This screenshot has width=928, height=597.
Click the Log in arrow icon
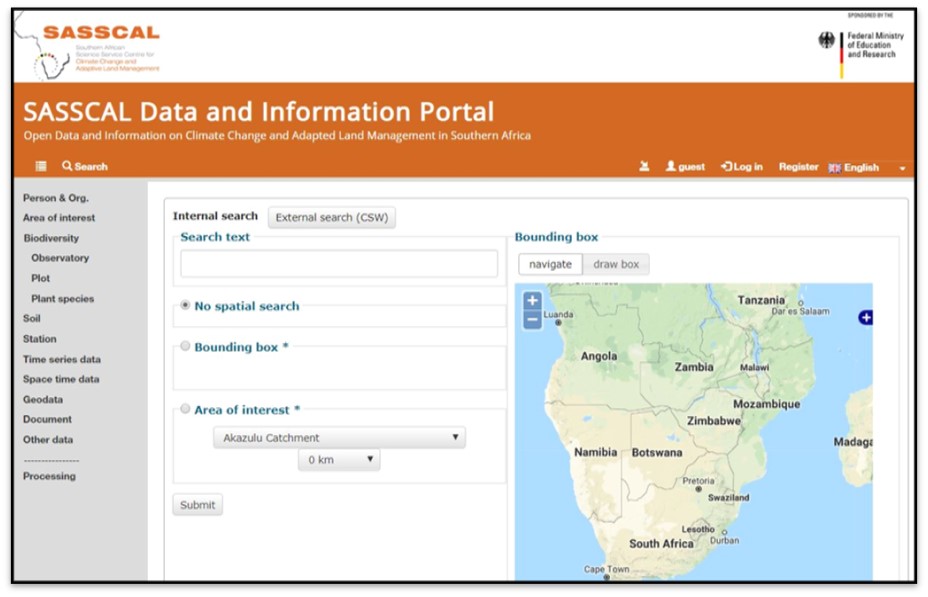[x=727, y=167]
